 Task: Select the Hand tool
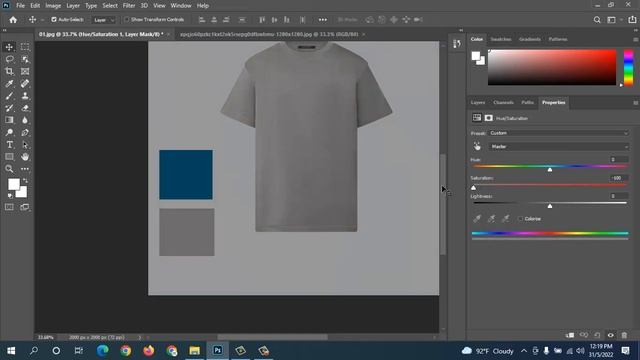tap(25, 157)
